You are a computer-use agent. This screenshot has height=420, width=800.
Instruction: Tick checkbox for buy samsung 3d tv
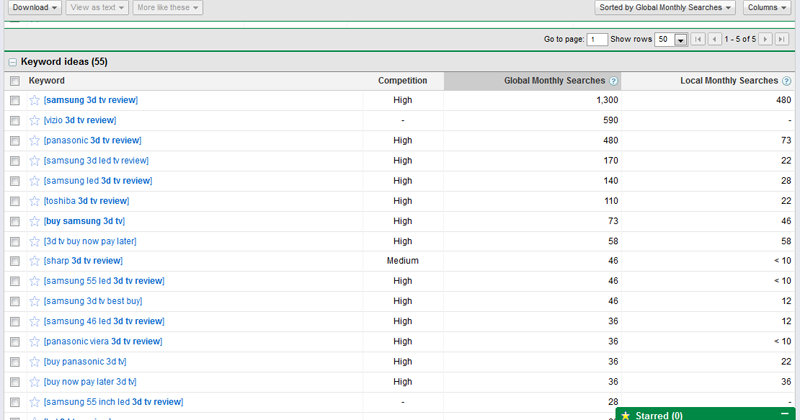(x=14, y=221)
